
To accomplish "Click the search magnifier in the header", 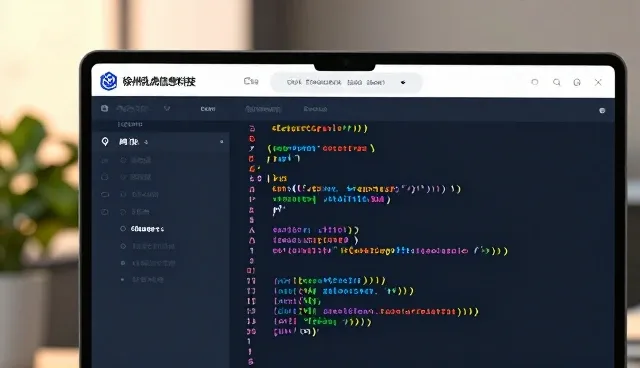I will pos(556,82).
